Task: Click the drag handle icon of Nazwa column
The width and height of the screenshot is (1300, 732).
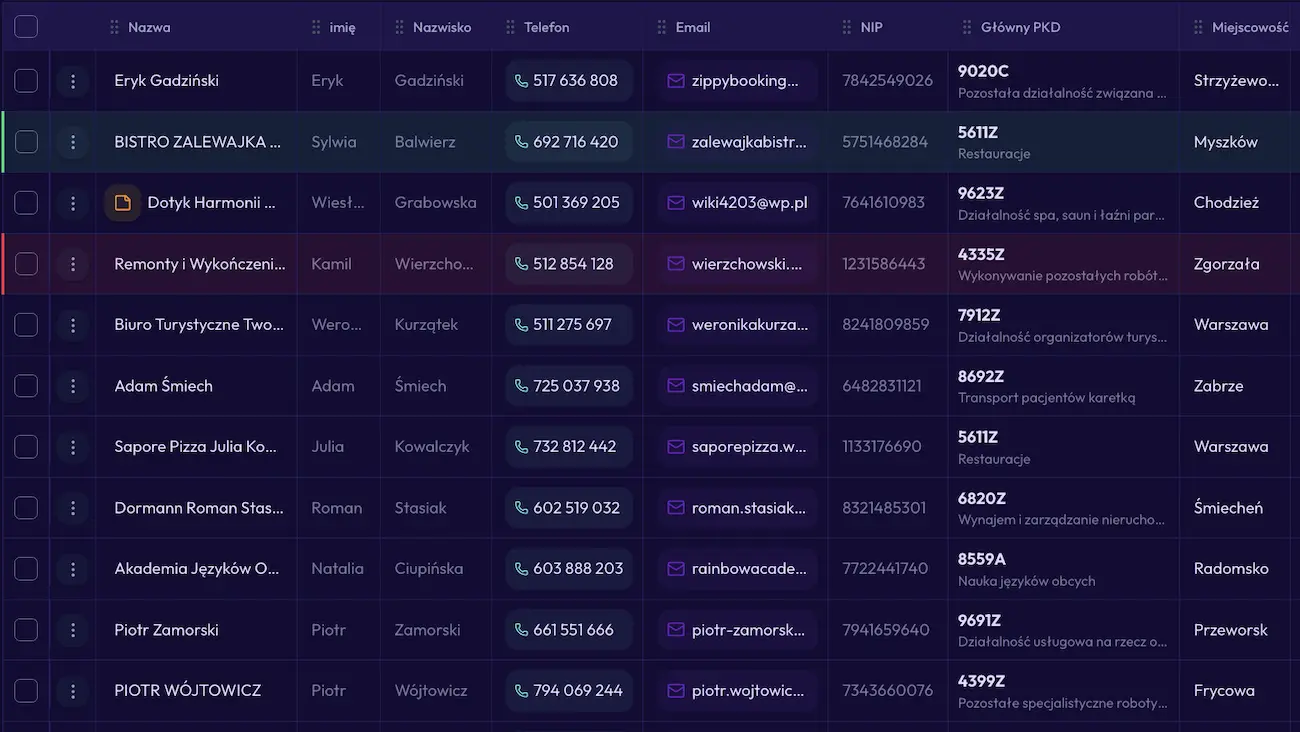Action: click(x=114, y=27)
